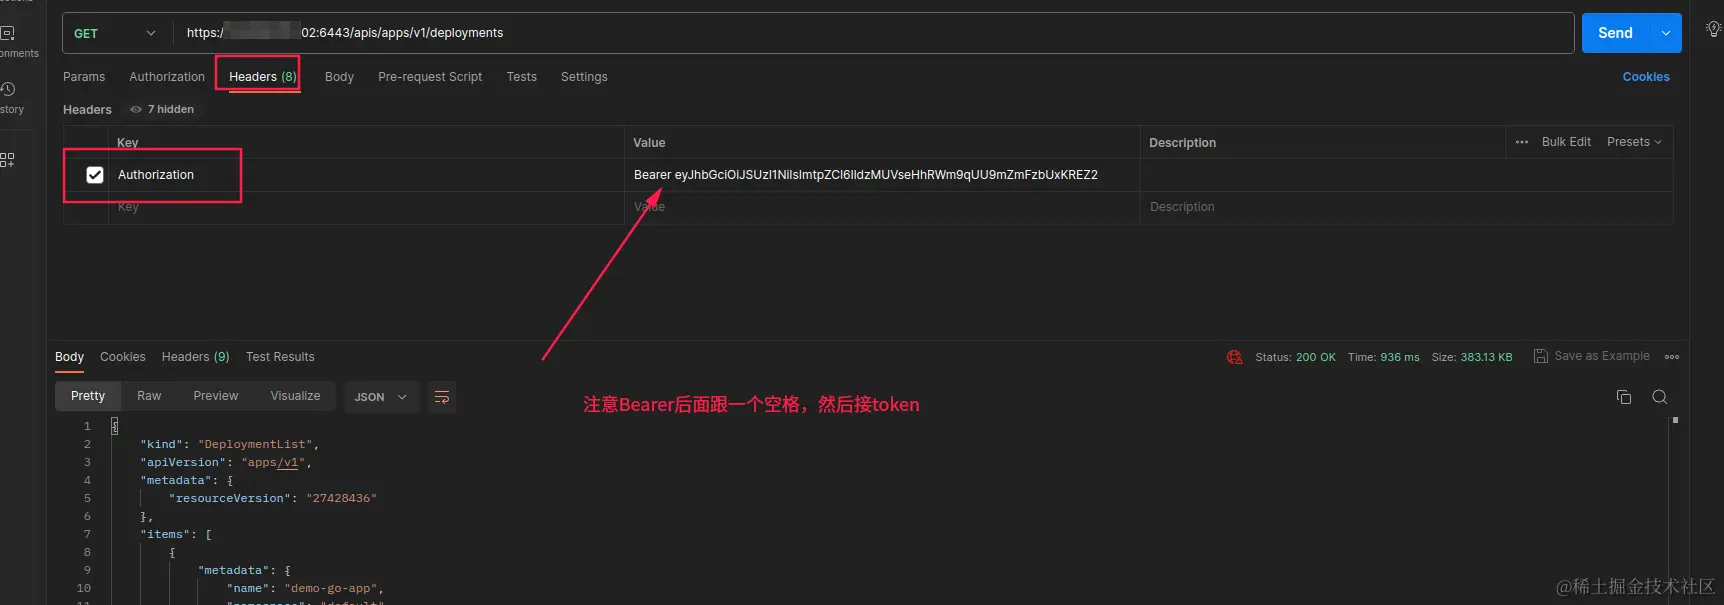Open the grid apps sidebar icon
The image size is (1724, 605).
[x=8, y=160]
